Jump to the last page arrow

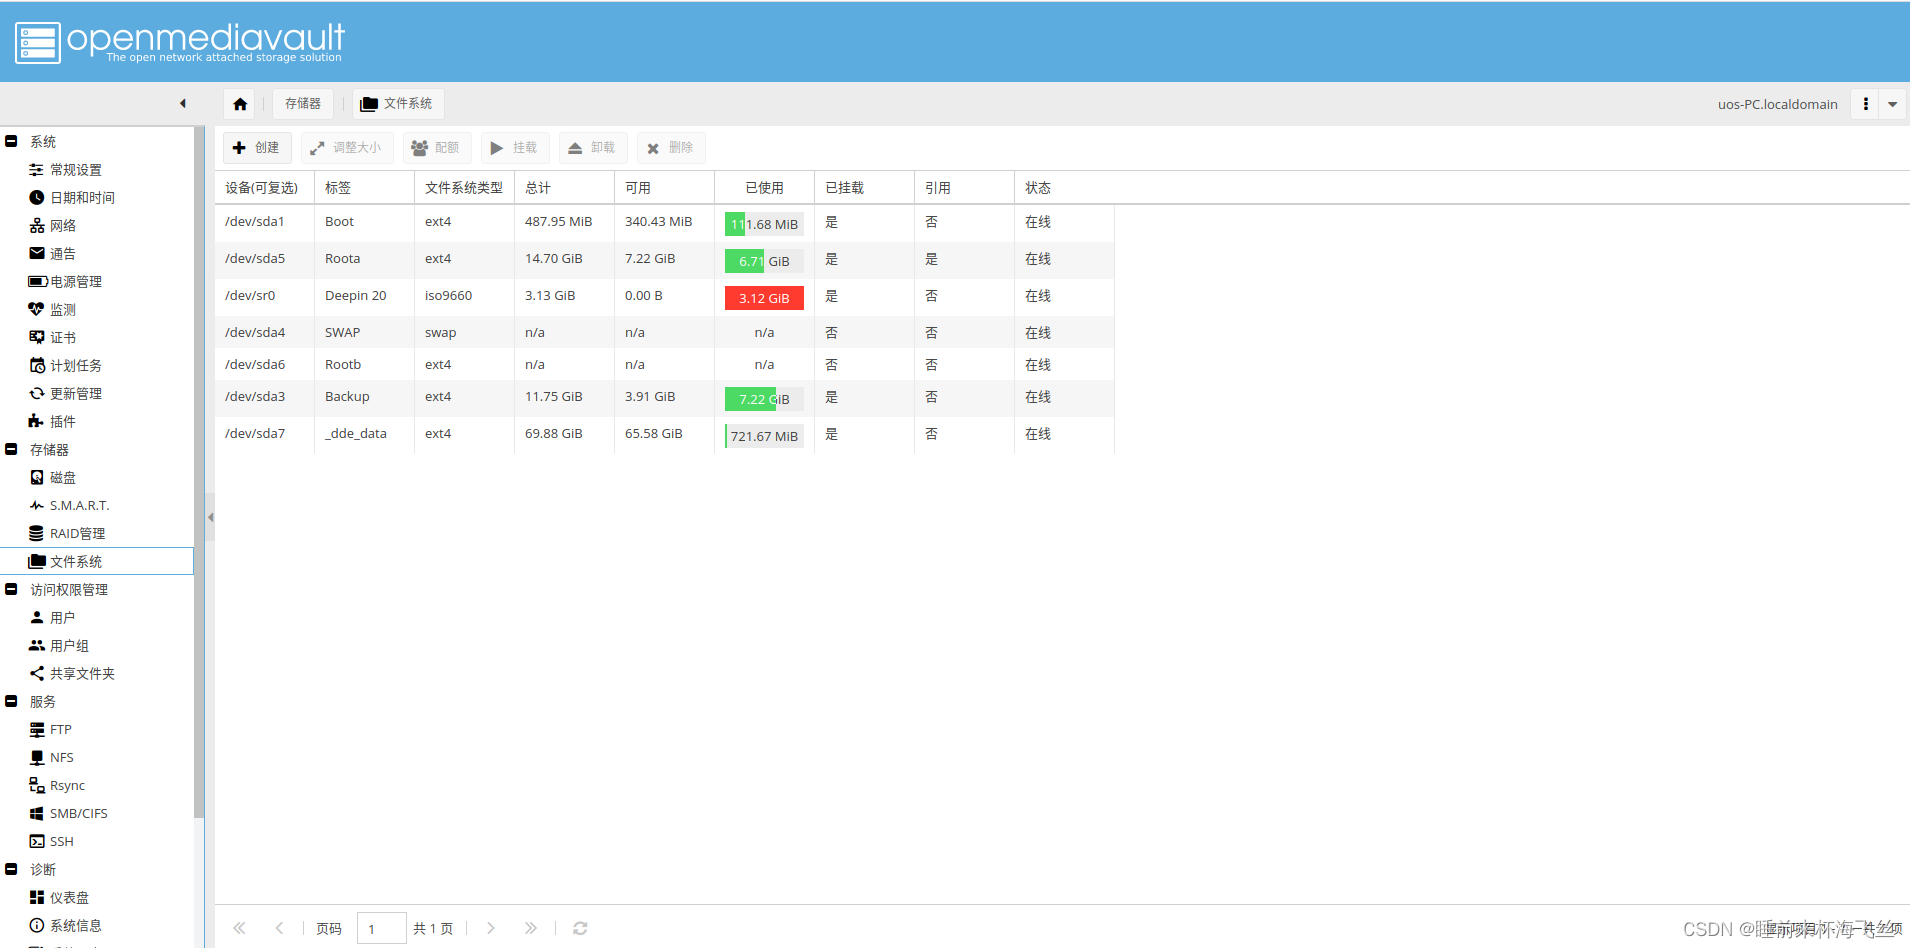click(531, 928)
